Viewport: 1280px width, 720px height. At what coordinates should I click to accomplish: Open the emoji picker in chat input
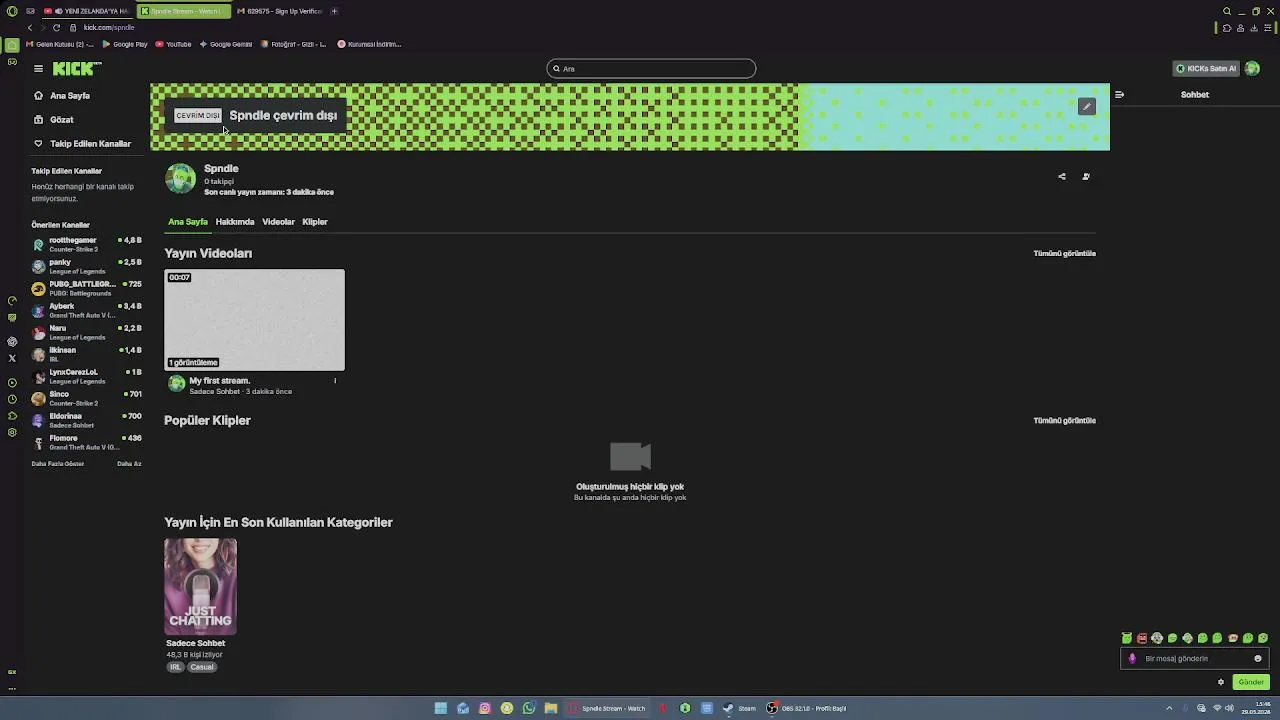tap(1258, 659)
